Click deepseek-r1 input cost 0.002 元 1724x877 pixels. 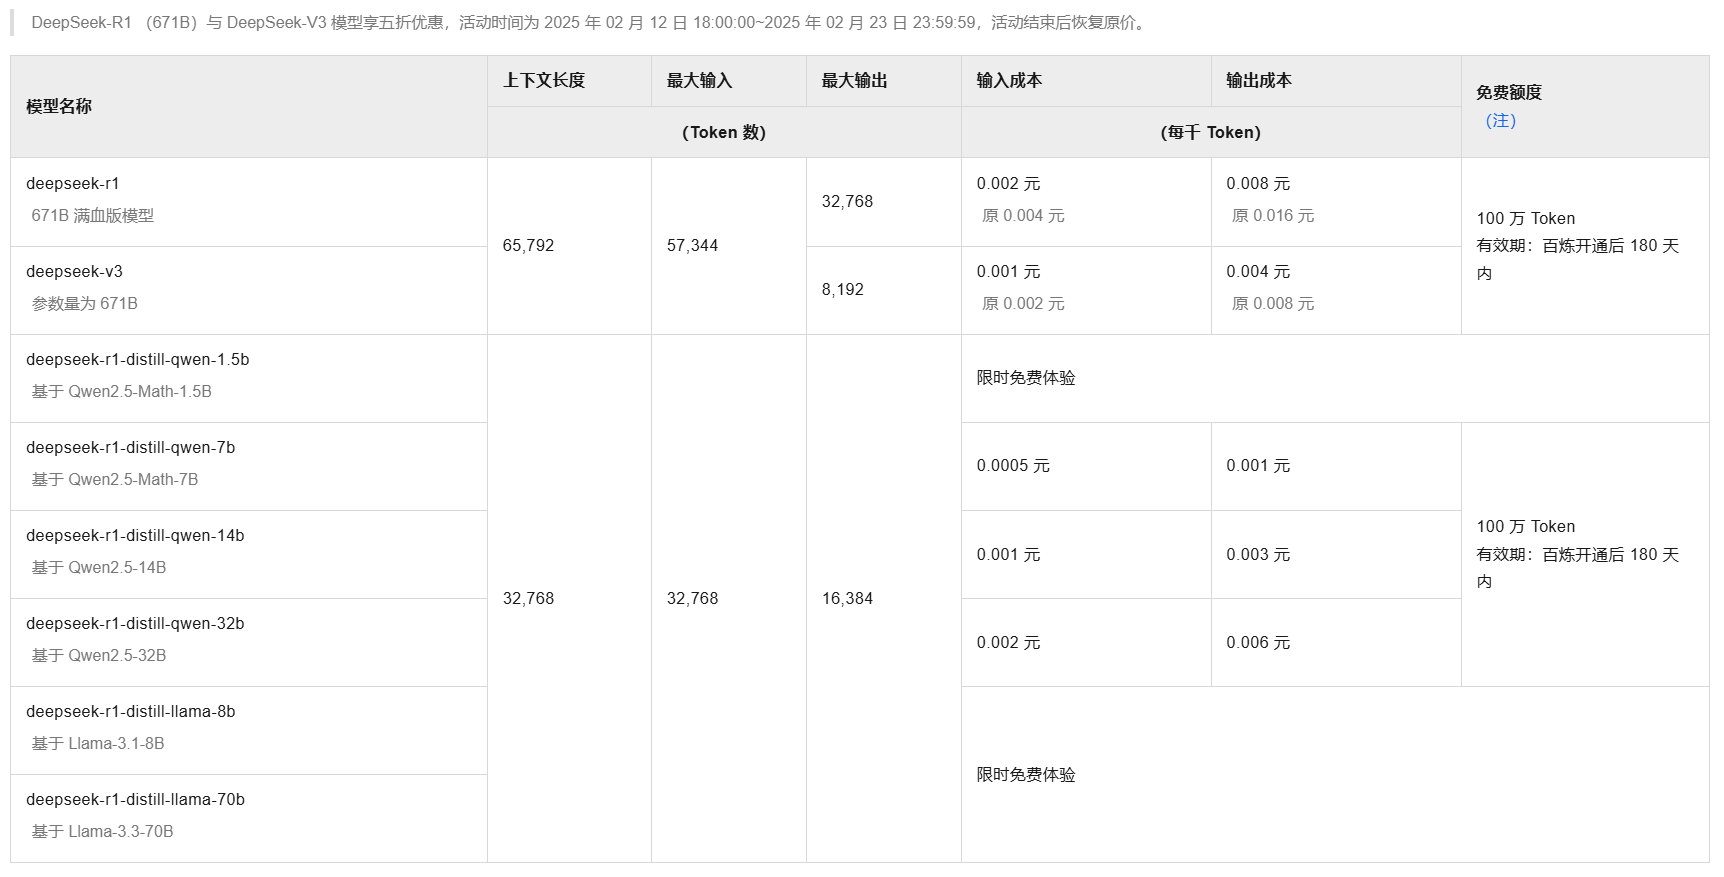click(x=1008, y=183)
